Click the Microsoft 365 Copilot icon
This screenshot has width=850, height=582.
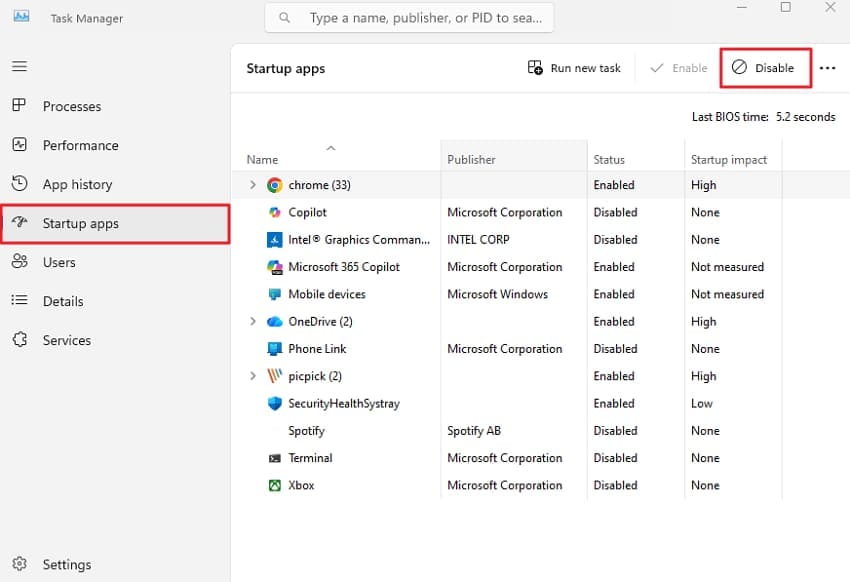coord(275,267)
